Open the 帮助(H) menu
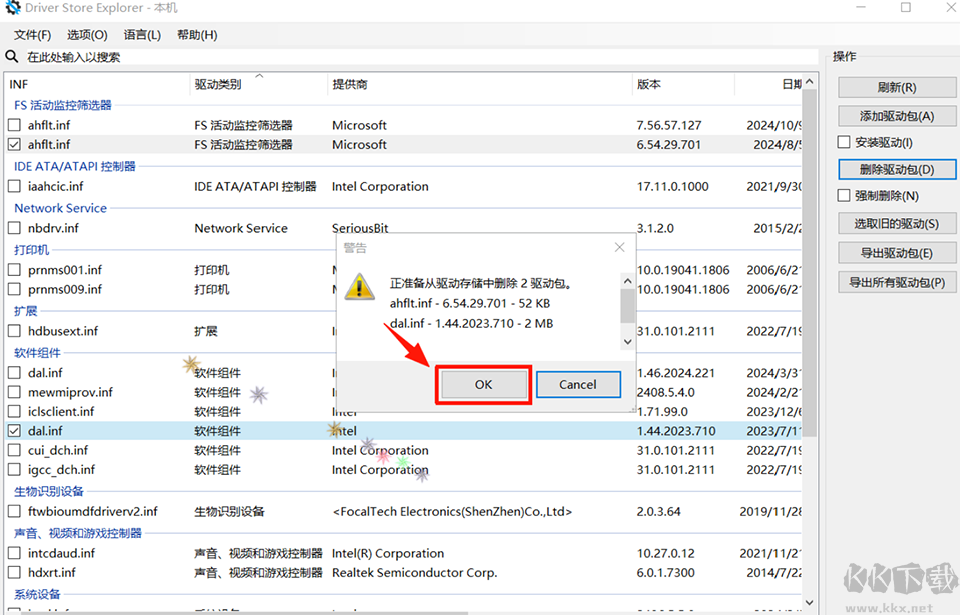Screen dimensions: 960x615 point(197,35)
